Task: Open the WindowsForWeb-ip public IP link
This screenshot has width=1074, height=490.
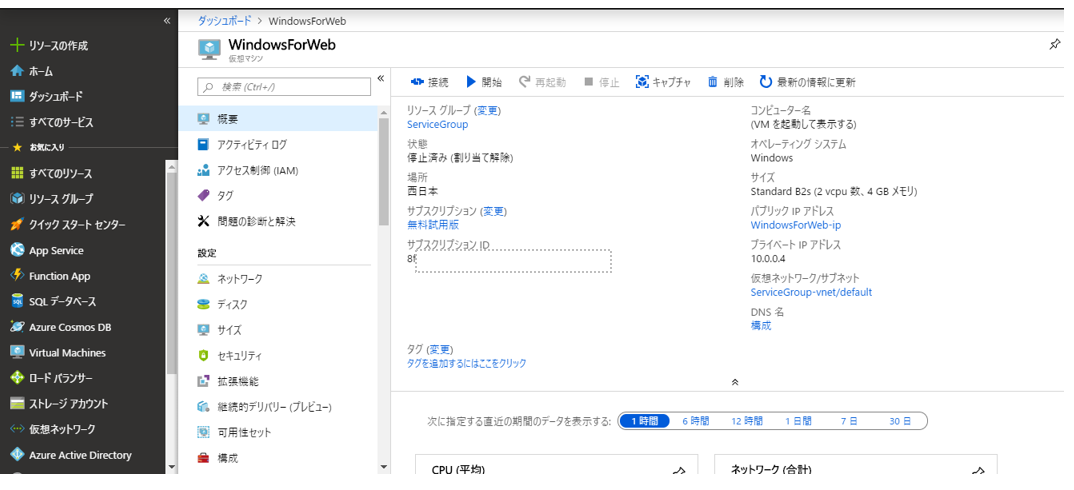Action: (x=795, y=225)
